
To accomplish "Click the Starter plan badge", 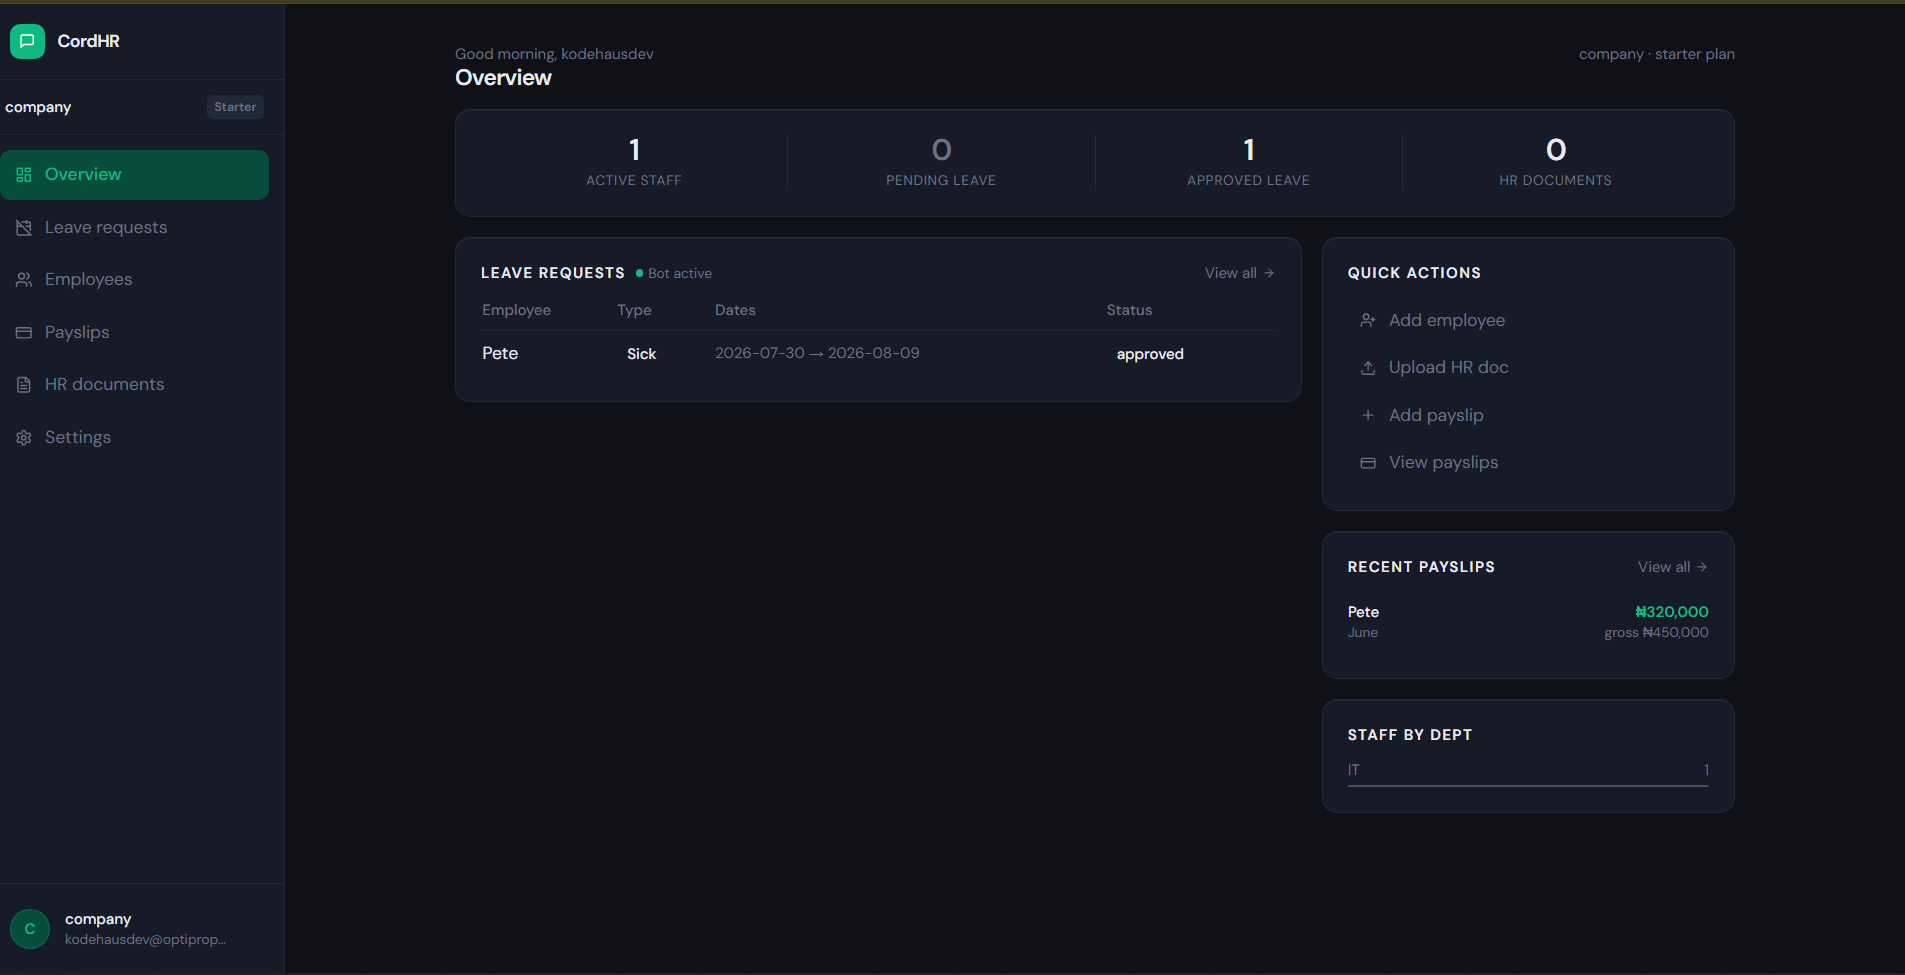I will [x=235, y=107].
